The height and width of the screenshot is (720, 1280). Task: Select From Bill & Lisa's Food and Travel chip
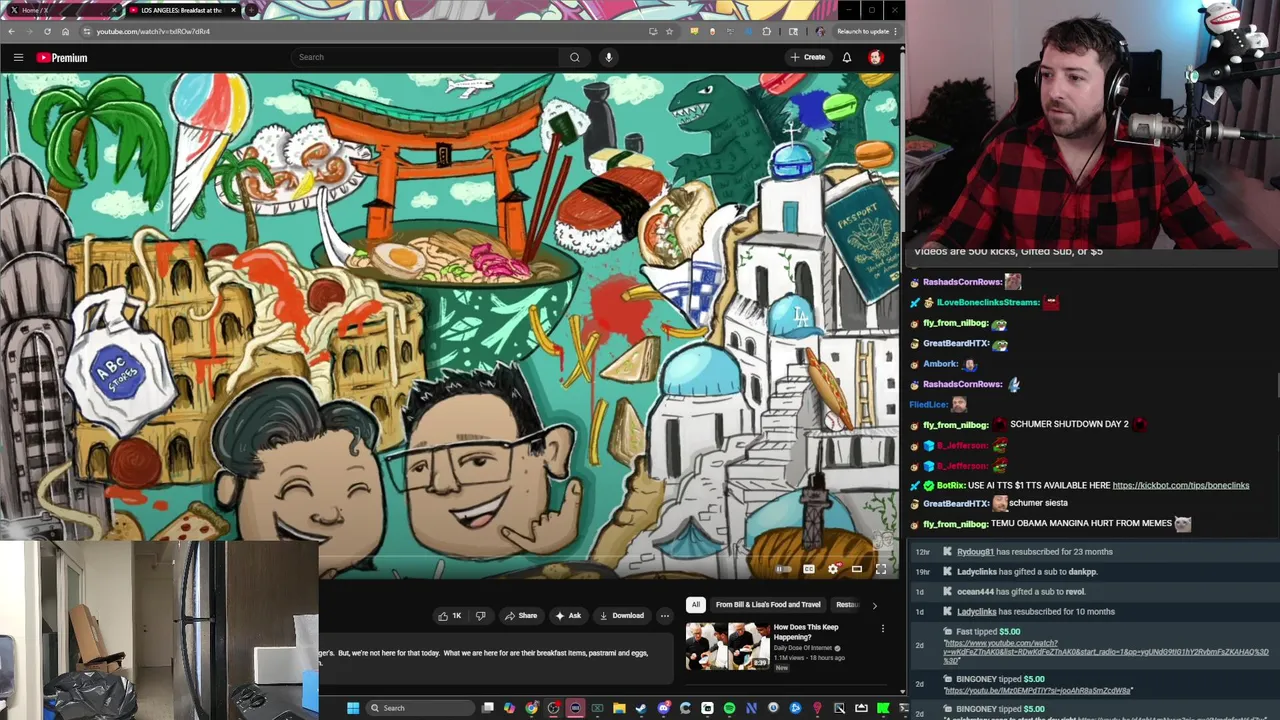768,605
